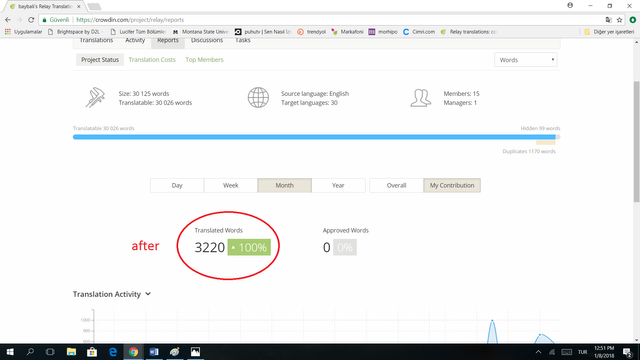Select the Month period toggle
This screenshot has width=640, height=360.
(284, 185)
